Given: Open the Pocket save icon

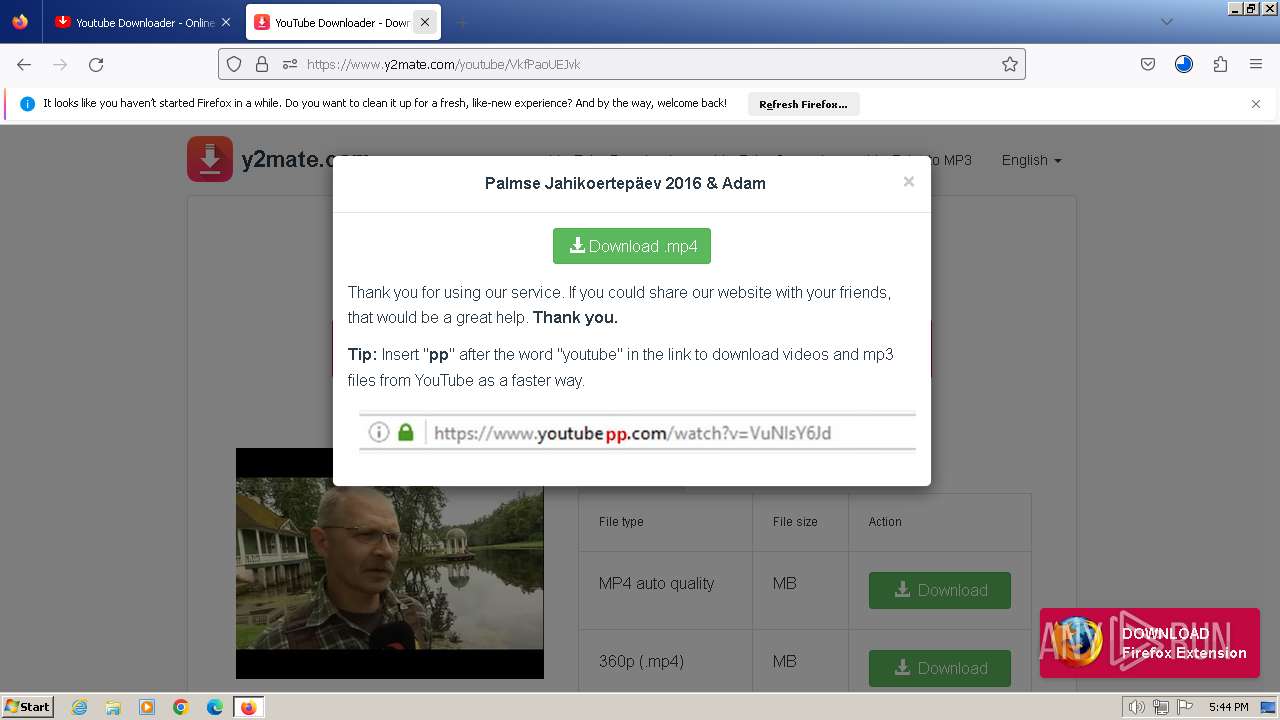Looking at the screenshot, I should (x=1148, y=64).
